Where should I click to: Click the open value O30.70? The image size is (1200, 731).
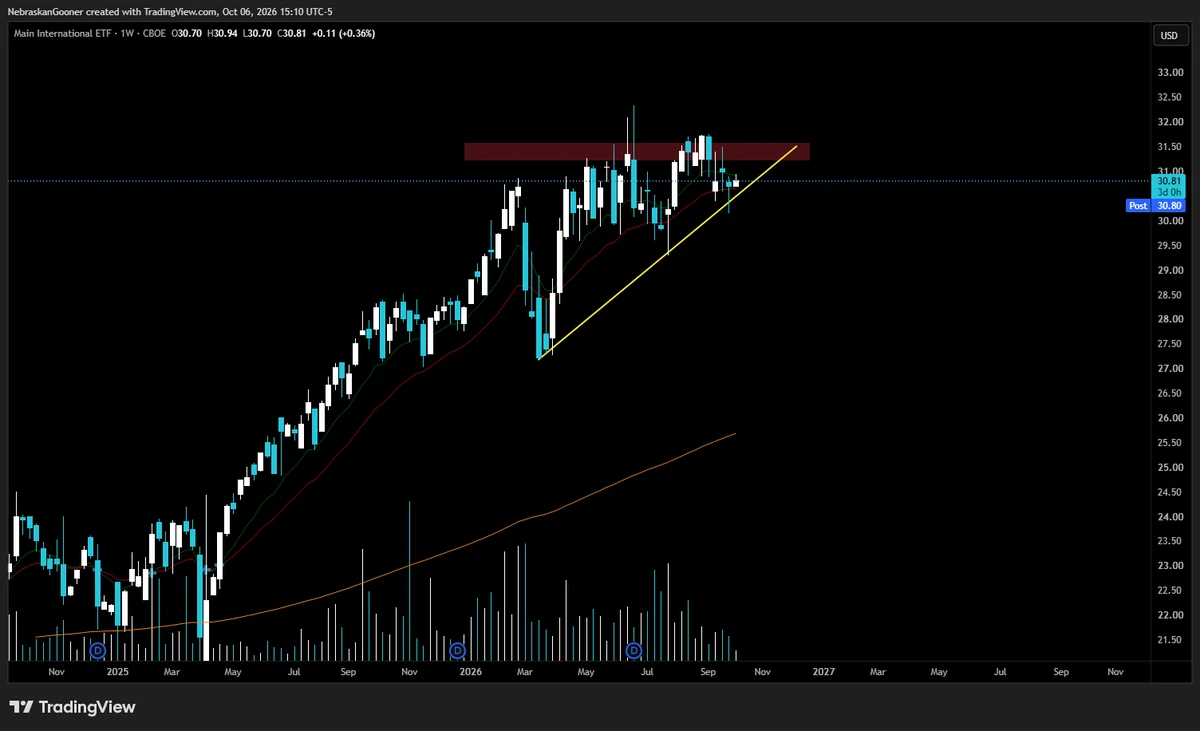(186, 33)
